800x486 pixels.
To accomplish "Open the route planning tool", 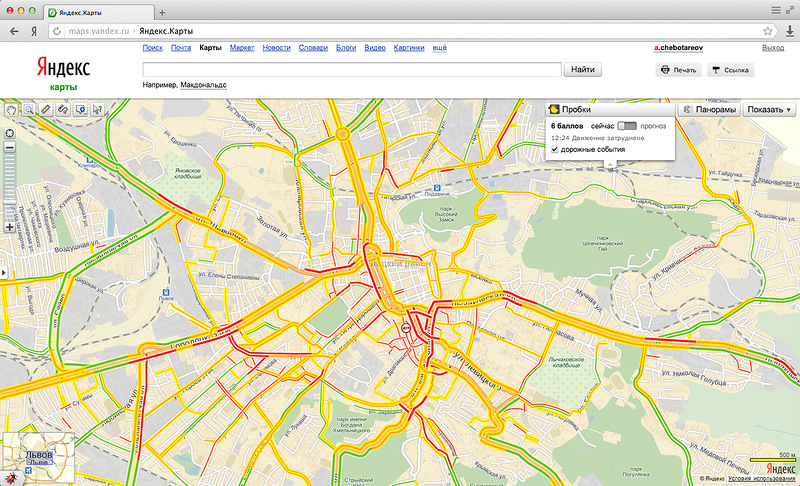I will 63,109.
